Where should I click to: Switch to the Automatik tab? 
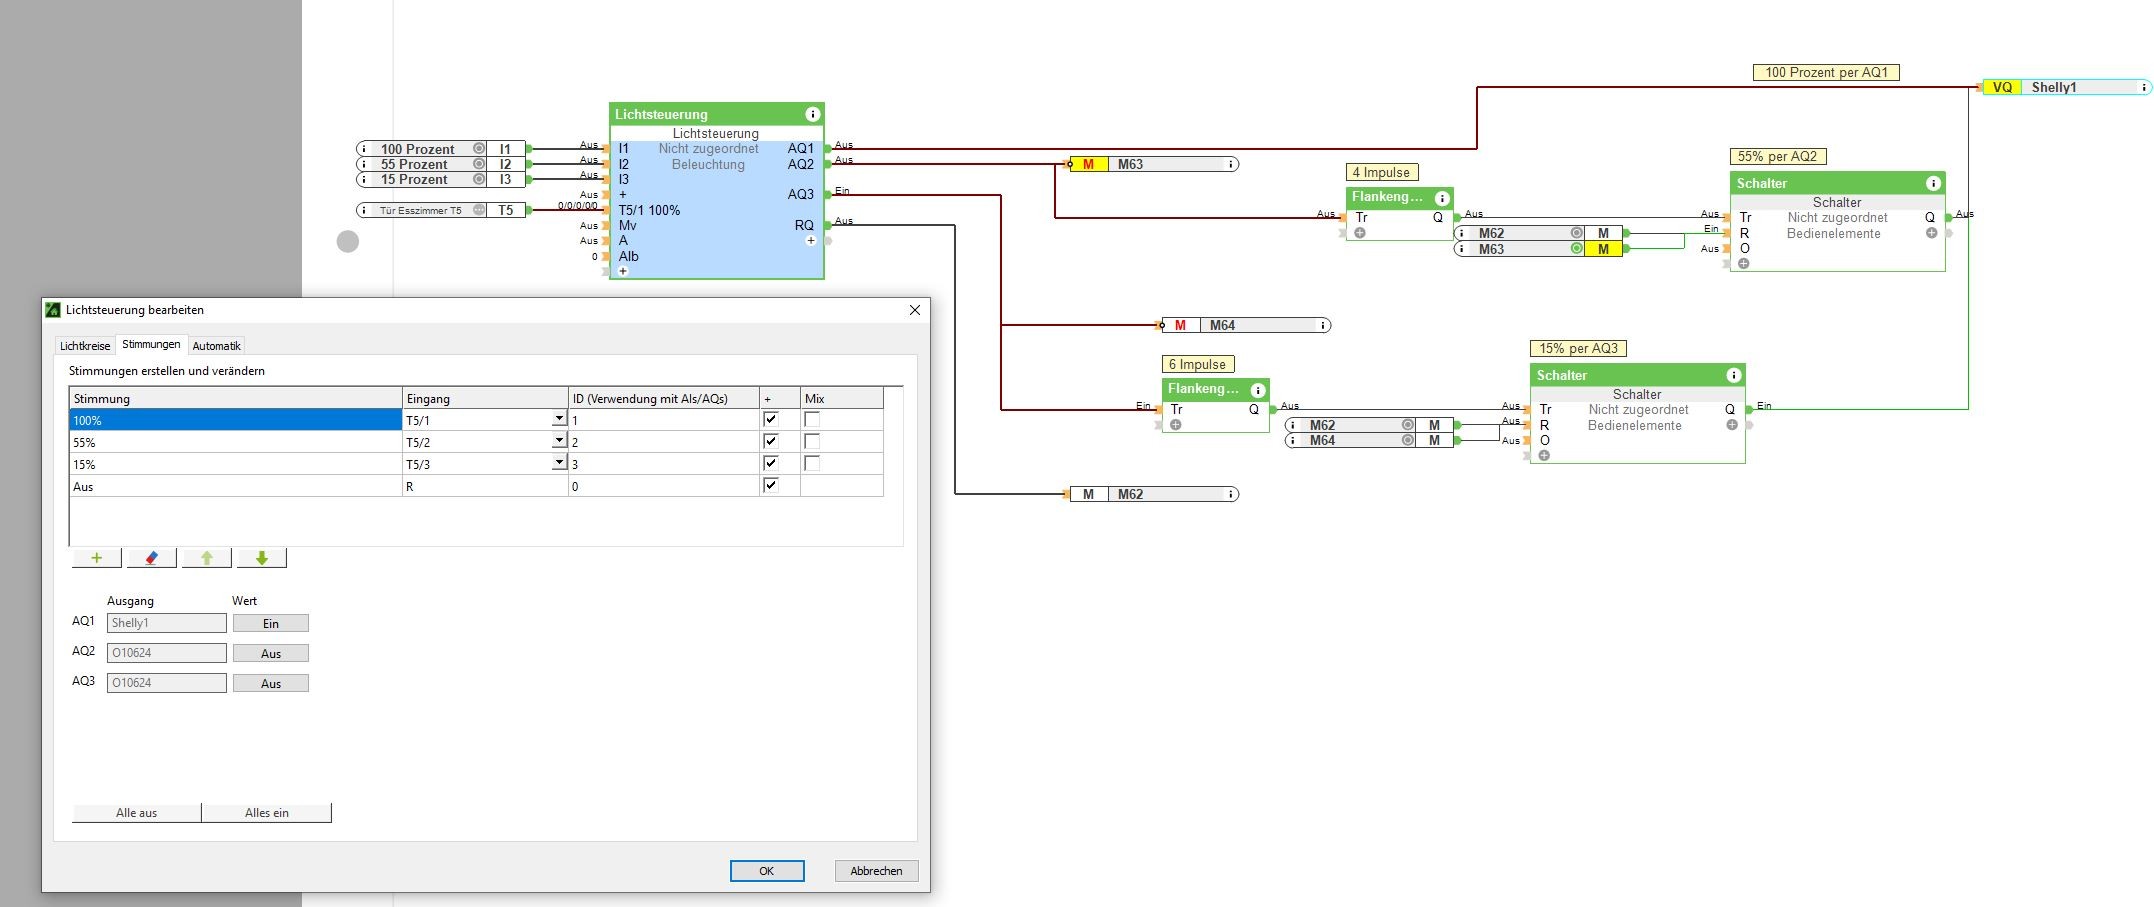pos(216,346)
